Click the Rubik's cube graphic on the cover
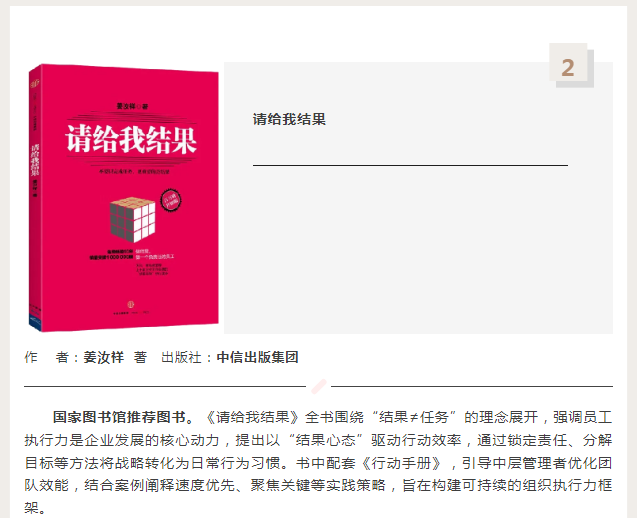Screen dimensions: 637x518 click(132, 219)
